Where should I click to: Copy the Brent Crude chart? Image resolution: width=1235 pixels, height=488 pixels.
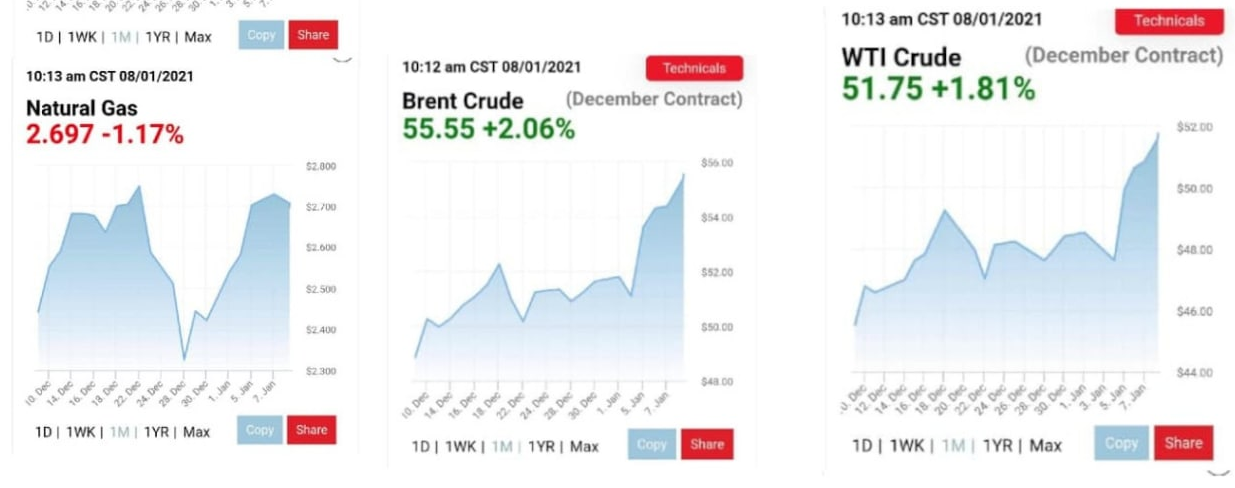tap(652, 445)
